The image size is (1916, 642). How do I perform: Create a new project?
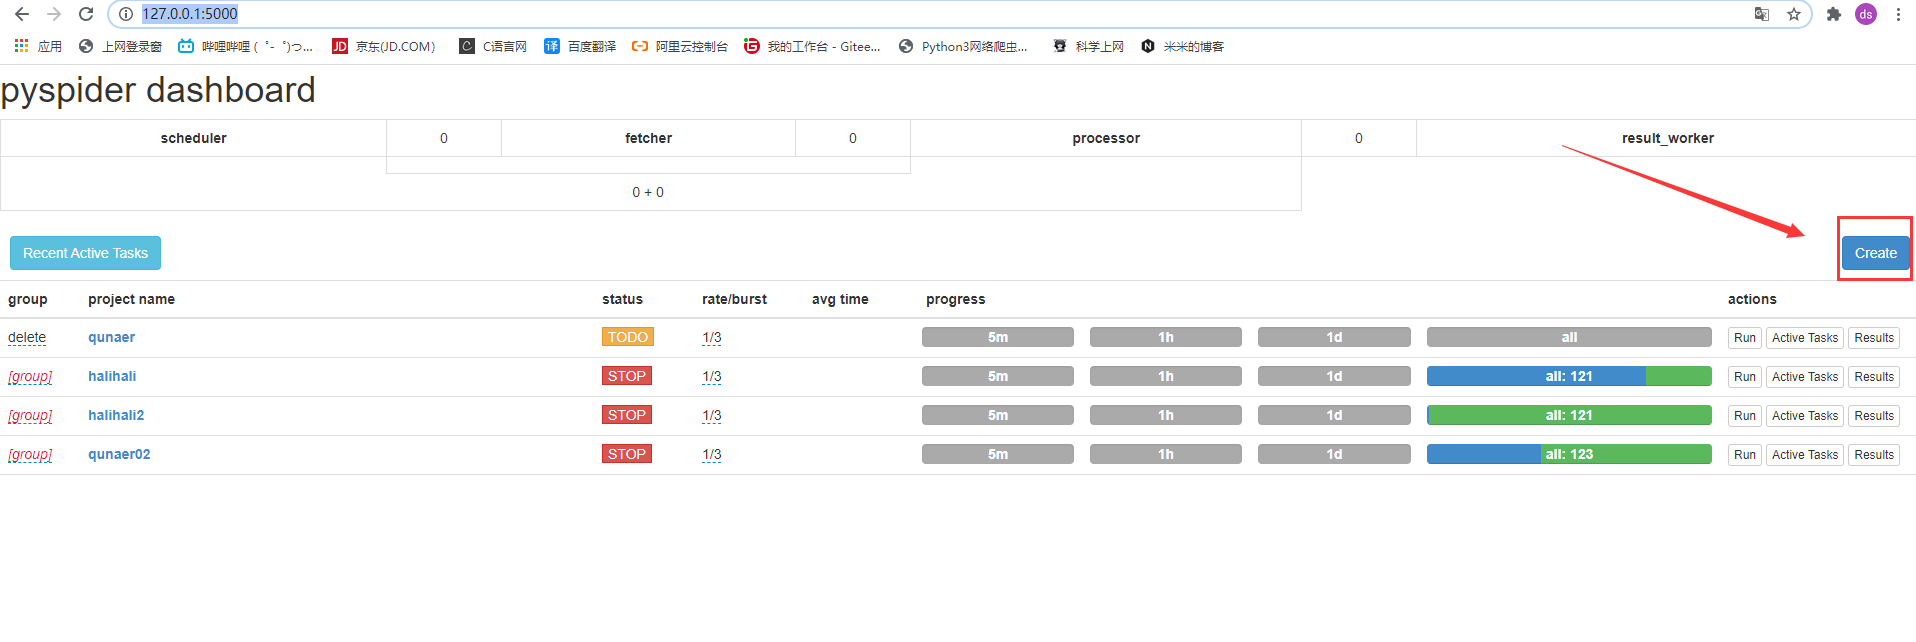[1875, 253]
